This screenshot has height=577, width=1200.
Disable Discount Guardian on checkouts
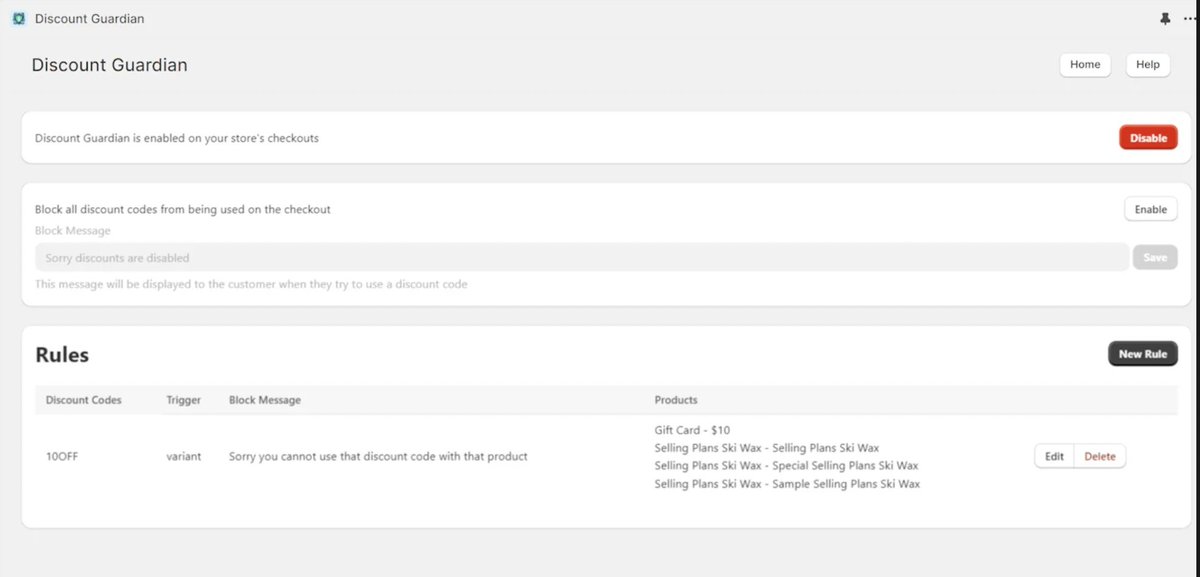[x=1148, y=138]
